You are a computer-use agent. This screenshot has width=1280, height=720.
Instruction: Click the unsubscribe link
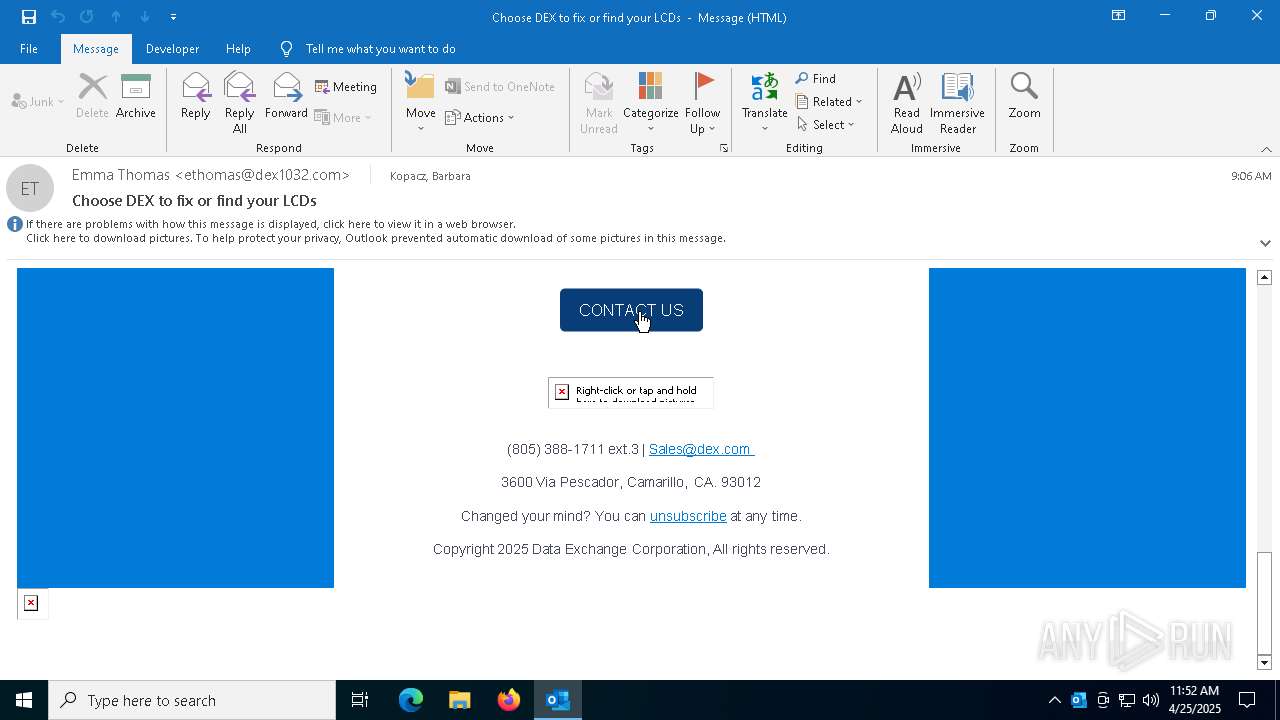(x=688, y=516)
